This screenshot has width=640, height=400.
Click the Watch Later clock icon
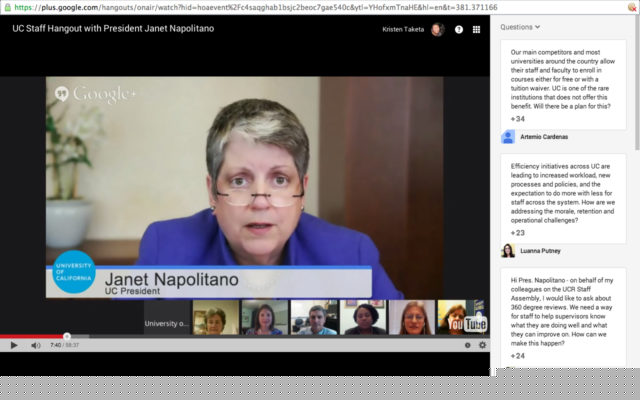[467, 345]
